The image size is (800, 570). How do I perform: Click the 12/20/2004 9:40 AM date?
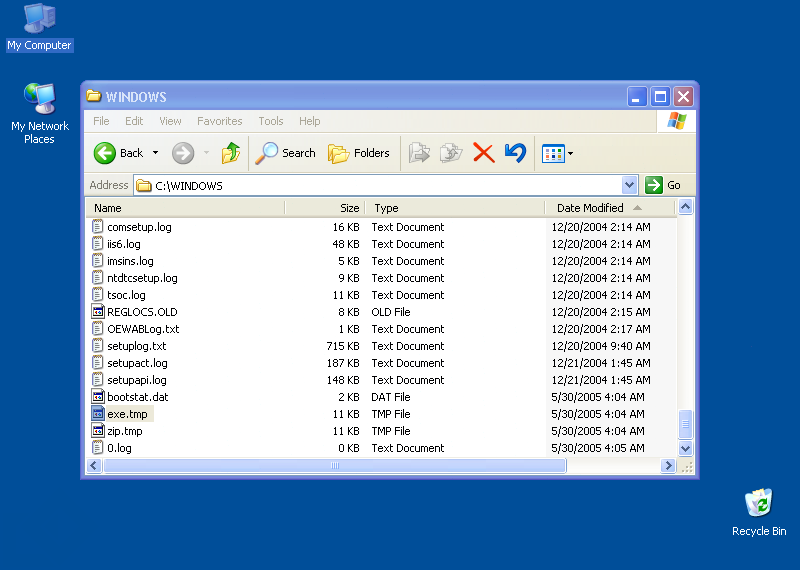(601, 346)
